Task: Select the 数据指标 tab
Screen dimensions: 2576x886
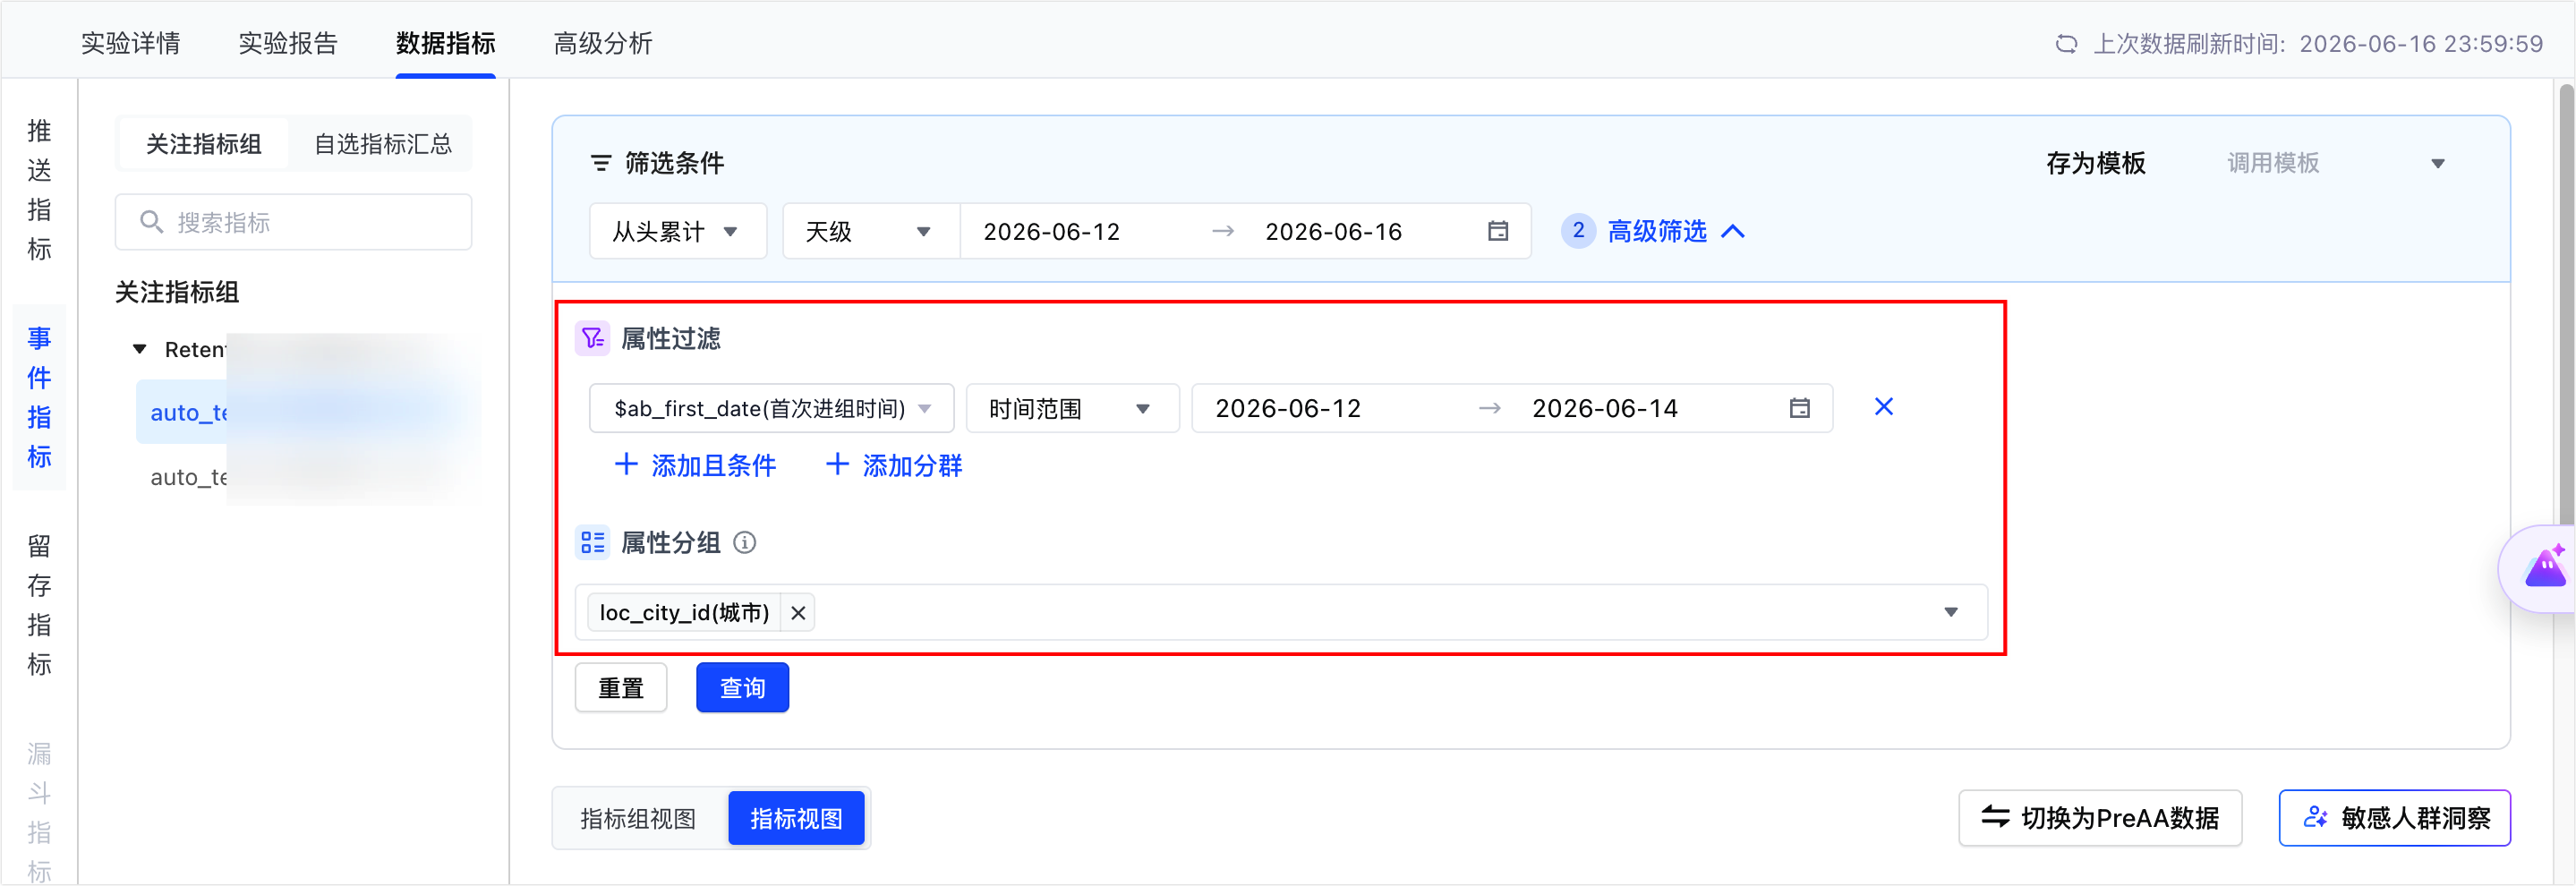Action: click(x=446, y=43)
